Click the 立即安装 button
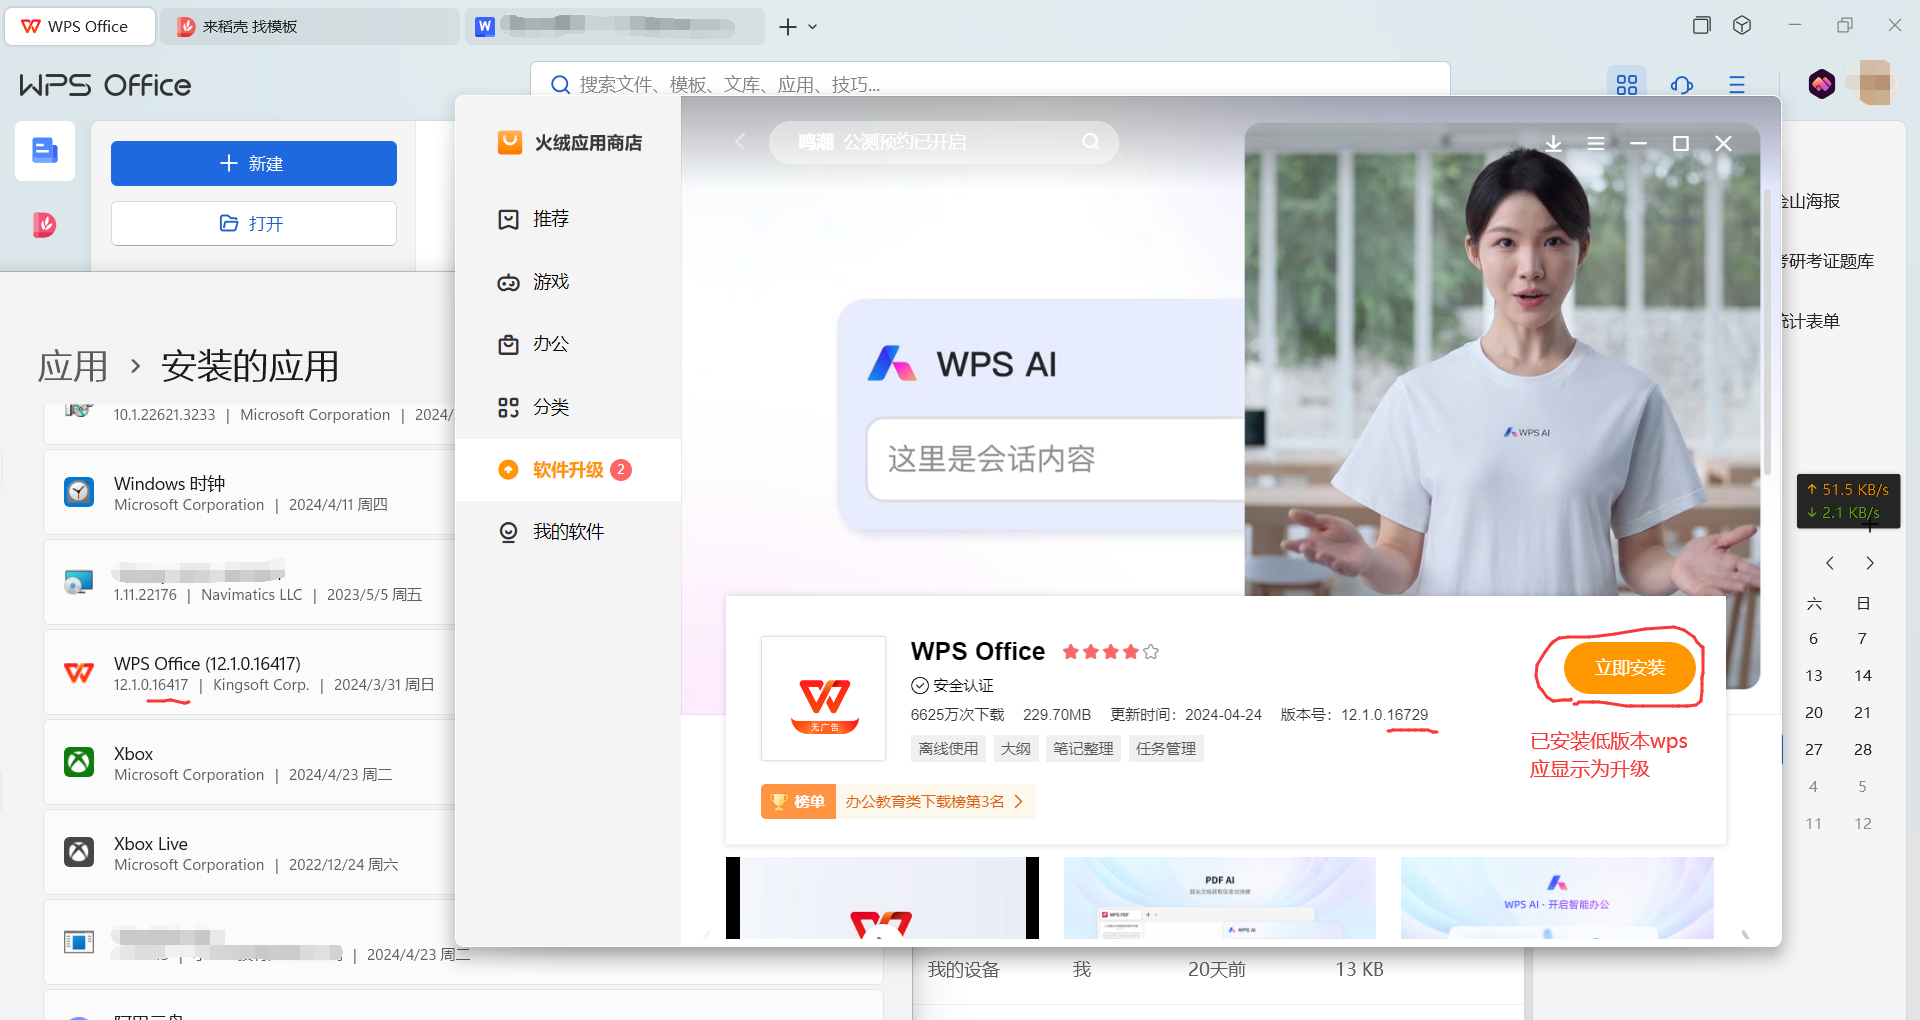Image resolution: width=1920 pixels, height=1020 pixels. pyautogui.click(x=1630, y=668)
